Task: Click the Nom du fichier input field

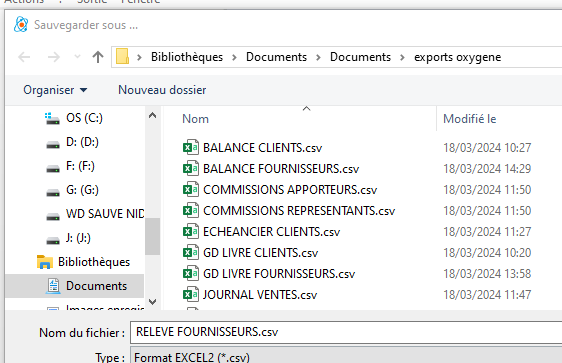Action: (346, 332)
